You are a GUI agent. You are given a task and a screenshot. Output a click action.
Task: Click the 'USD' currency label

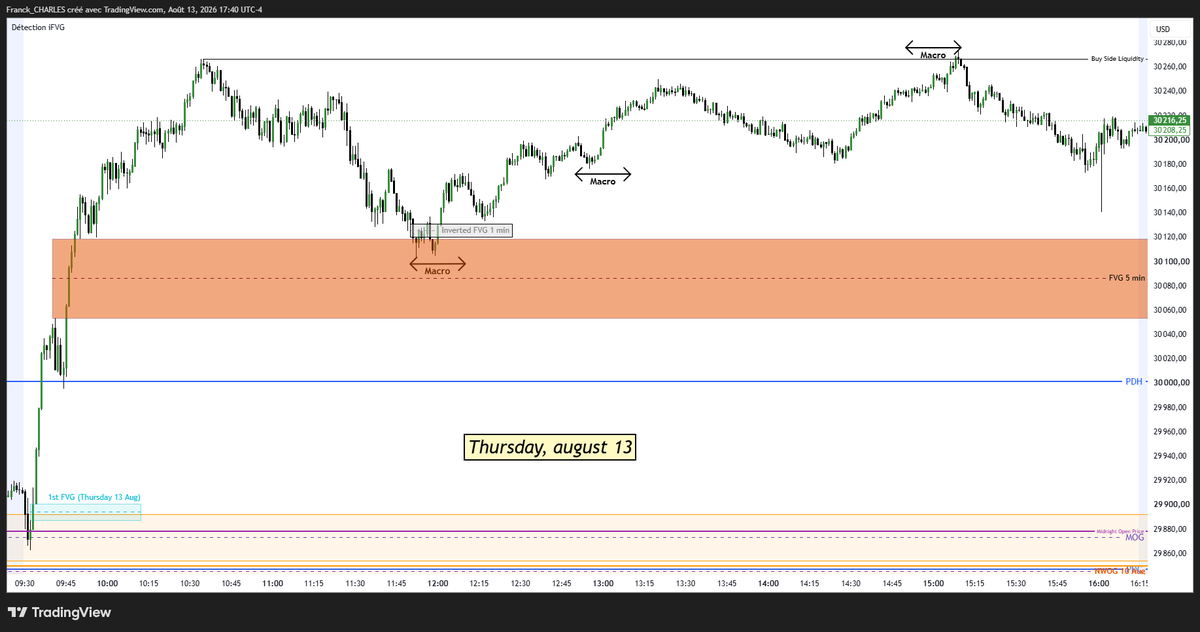pyautogui.click(x=1162, y=29)
